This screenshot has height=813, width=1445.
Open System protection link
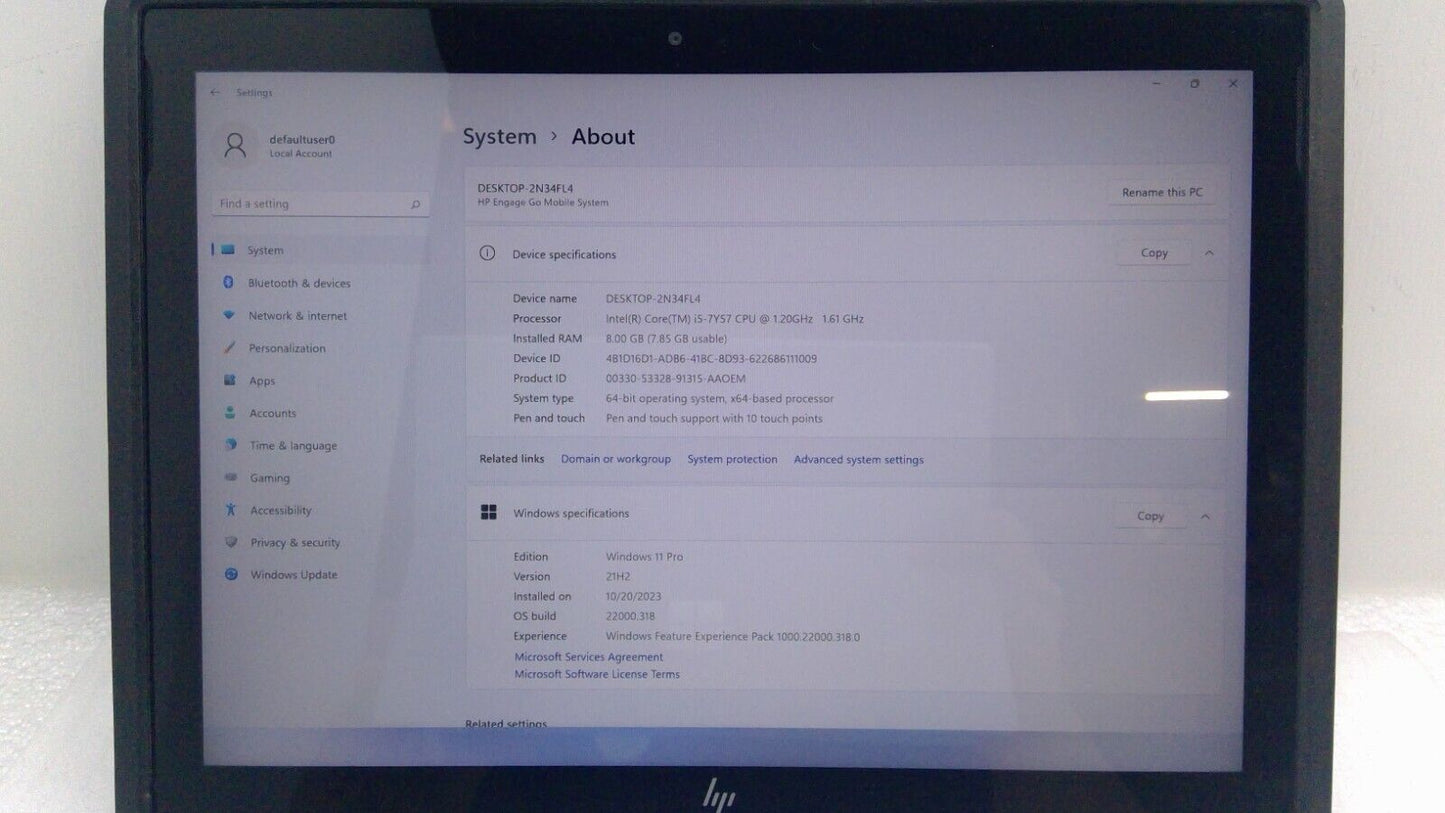tap(732, 459)
